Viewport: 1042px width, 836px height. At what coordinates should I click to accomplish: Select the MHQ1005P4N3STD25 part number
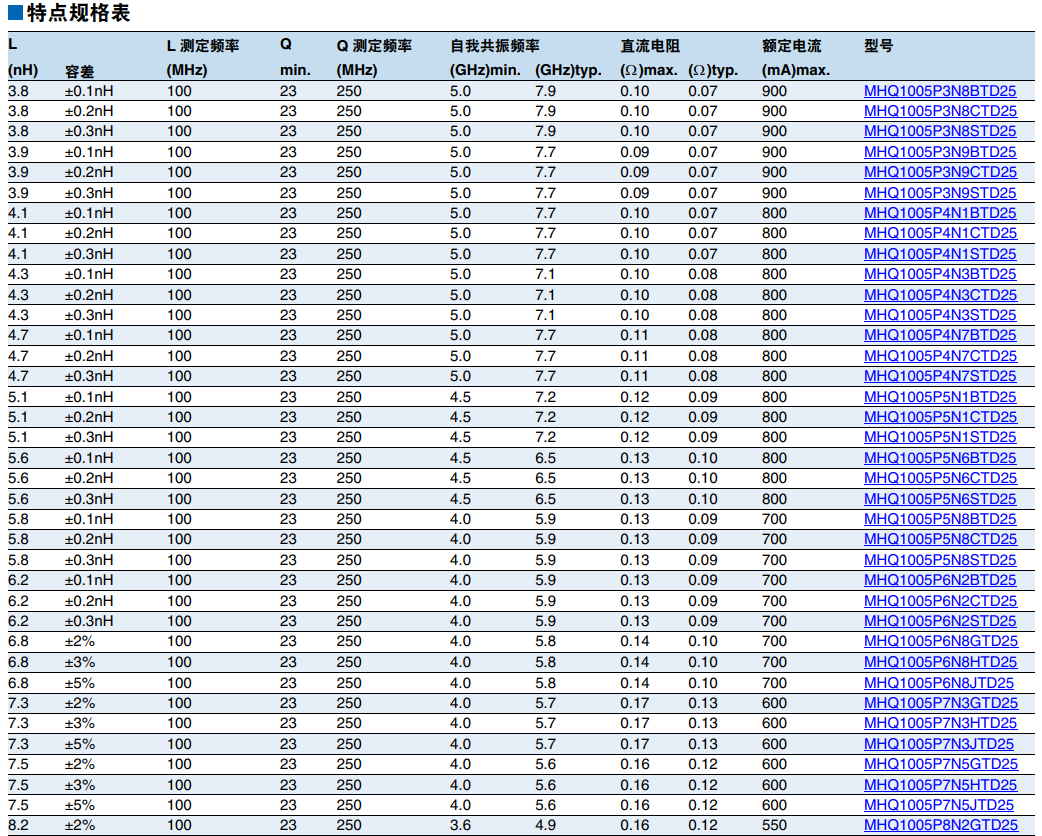[940, 315]
